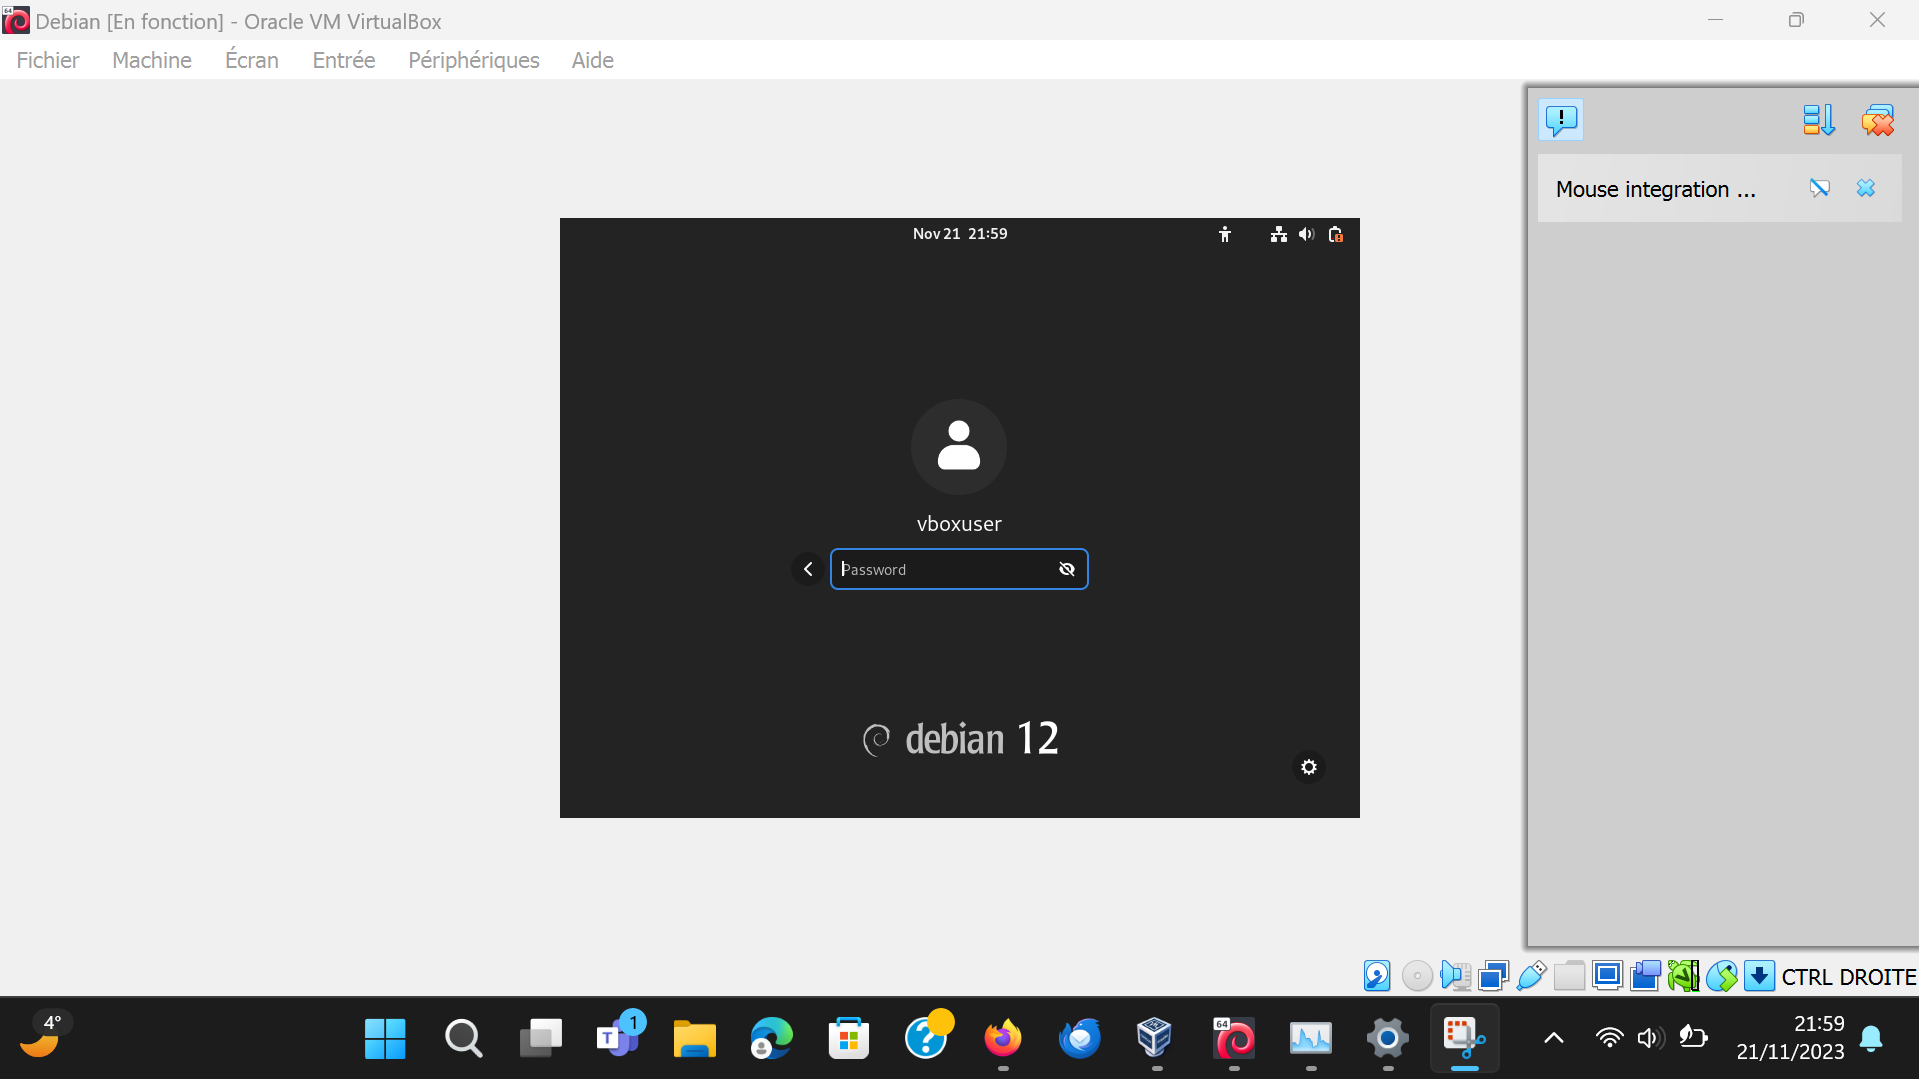The image size is (1919, 1079).
Task: Dismiss the Mouse integration notification
Action: tap(1866, 188)
